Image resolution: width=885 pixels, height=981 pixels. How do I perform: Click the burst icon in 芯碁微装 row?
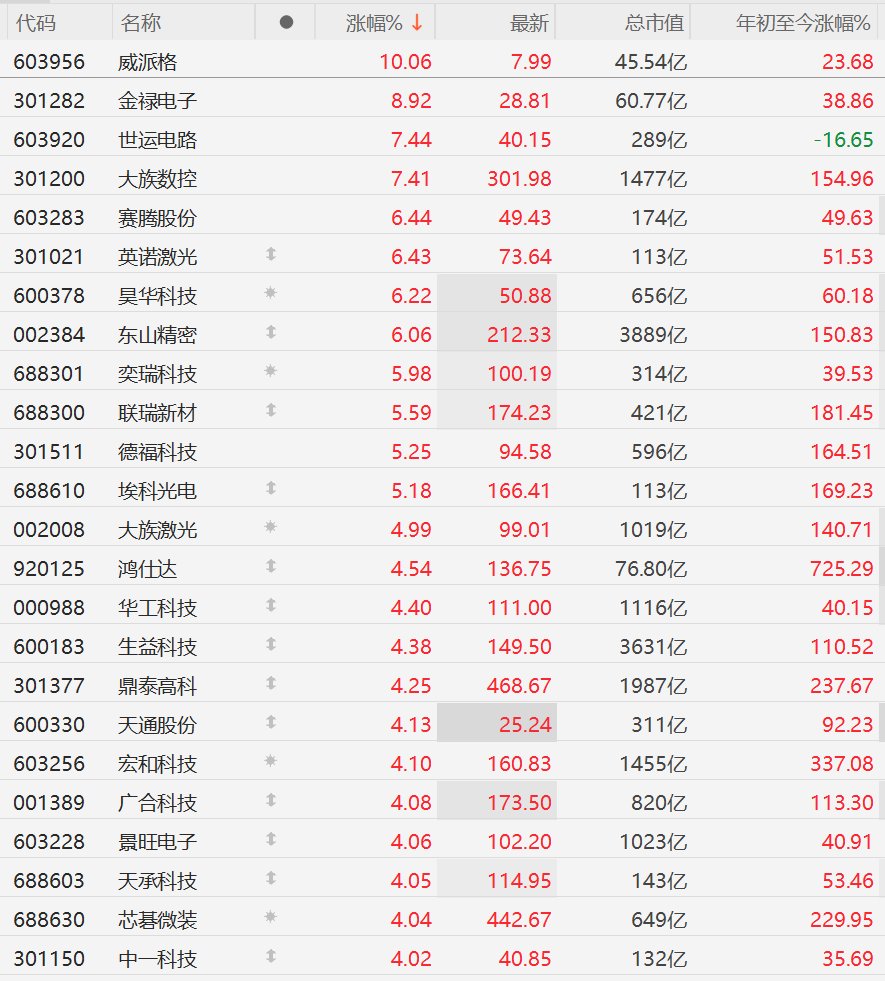pyautogui.click(x=271, y=917)
